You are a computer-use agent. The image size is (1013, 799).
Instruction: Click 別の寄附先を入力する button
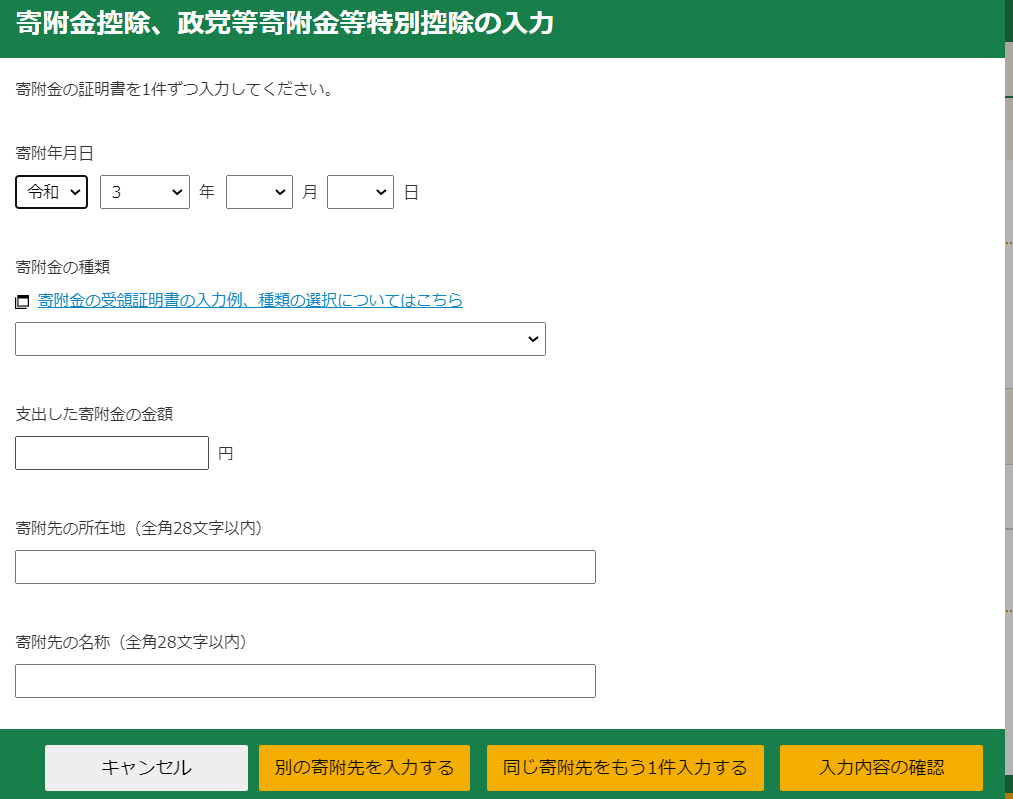coord(364,768)
